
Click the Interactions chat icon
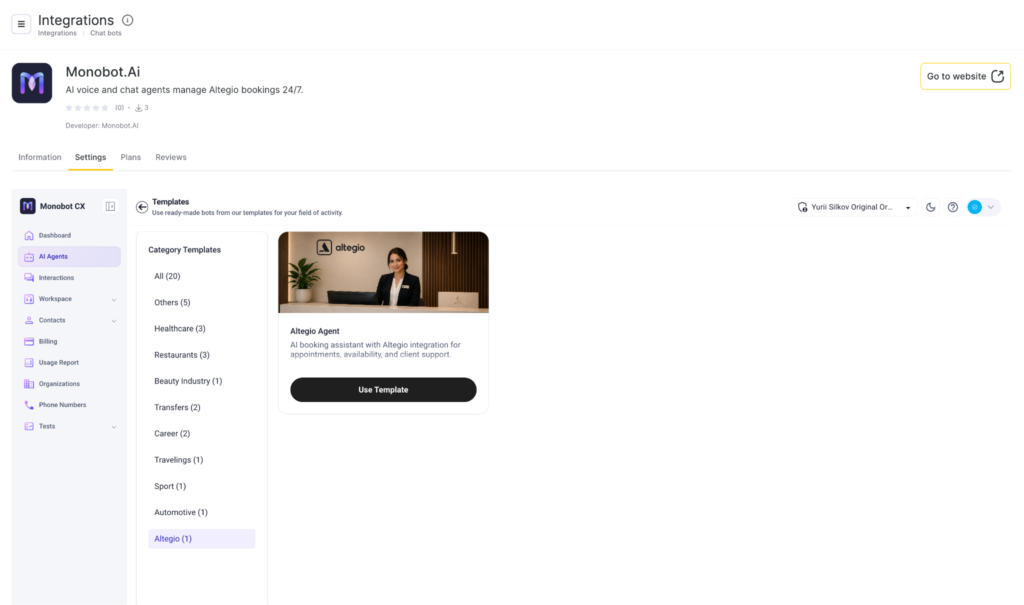click(x=29, y=278)
